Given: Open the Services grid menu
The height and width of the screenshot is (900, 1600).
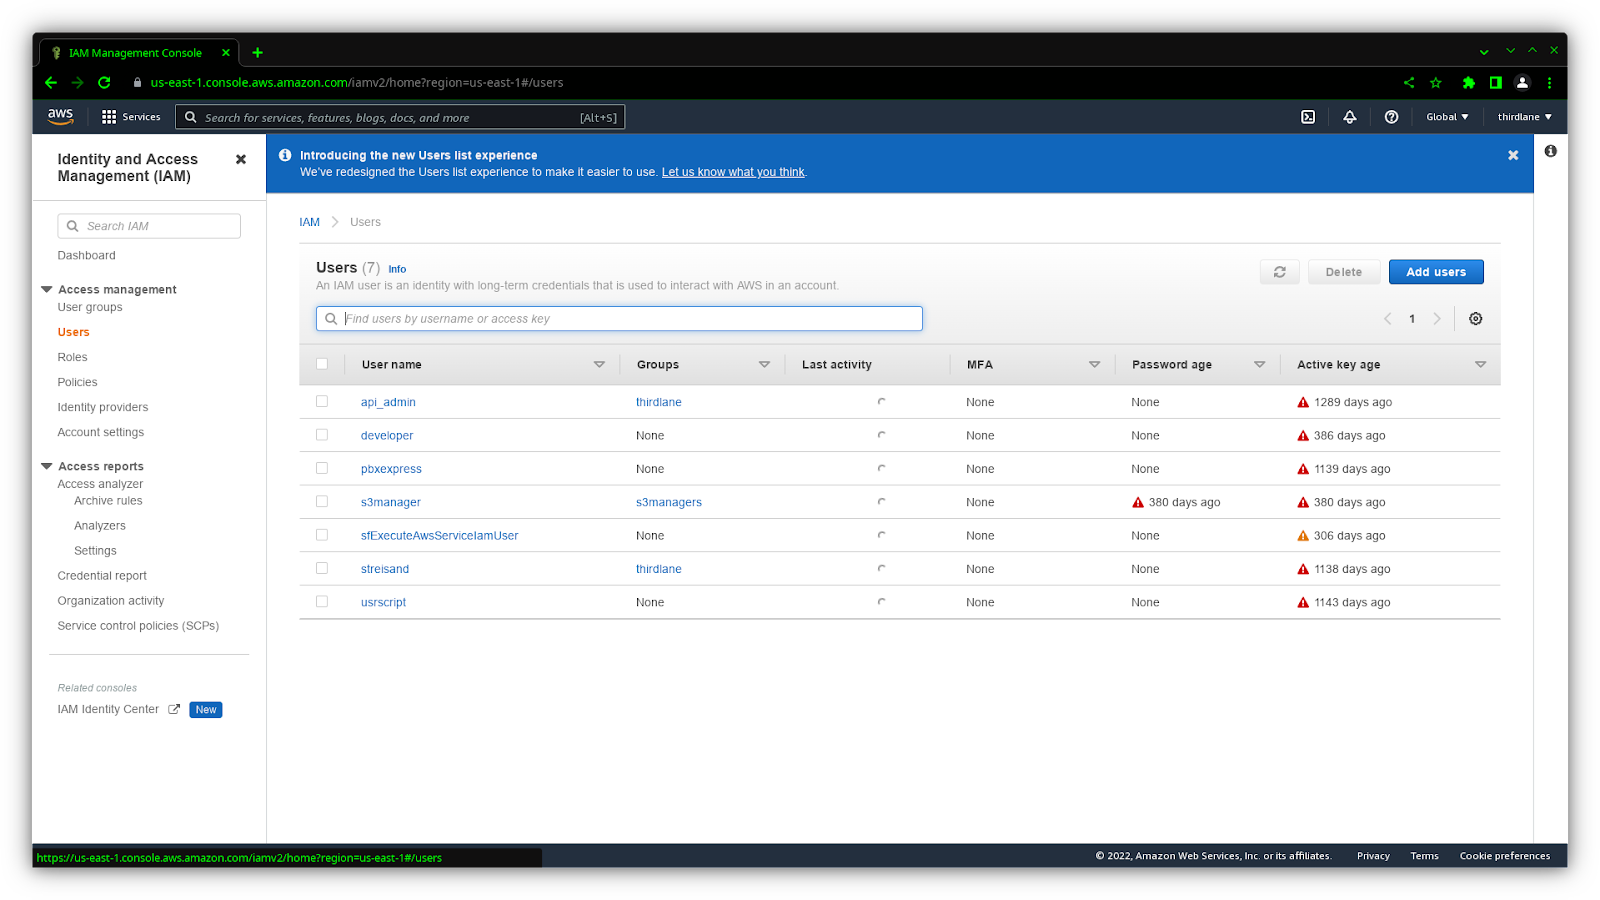Looking at the screenshot, I should 131,117.
